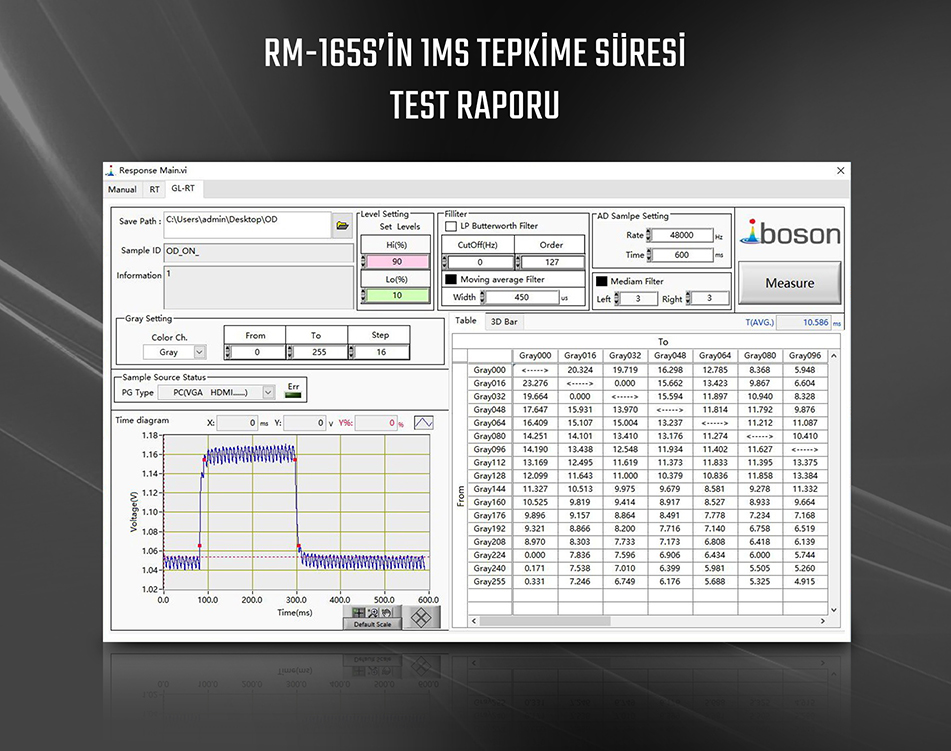The width and height of the screenshot is (951, 751).
Task: Click the Default Scale button
Action: [x=372, y=624]
